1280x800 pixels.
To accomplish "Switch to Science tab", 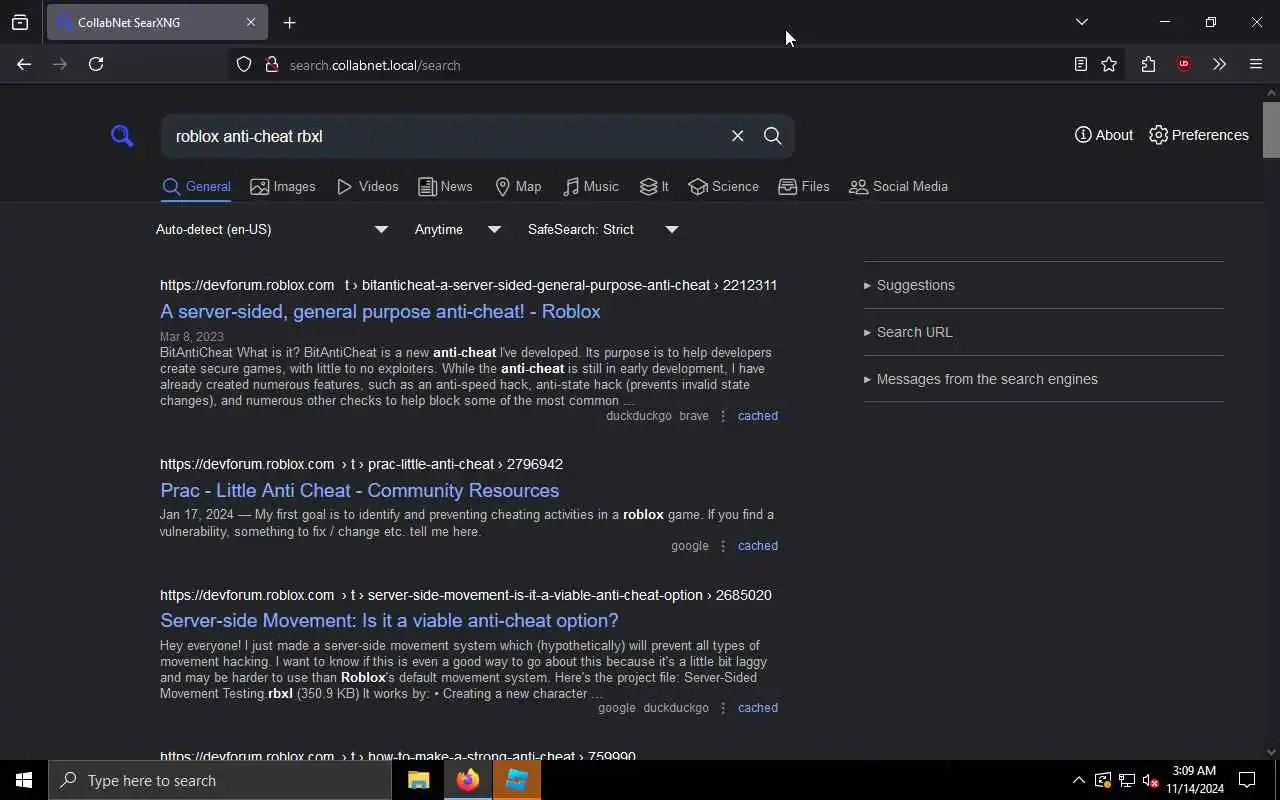I will (x=723, y=186).
